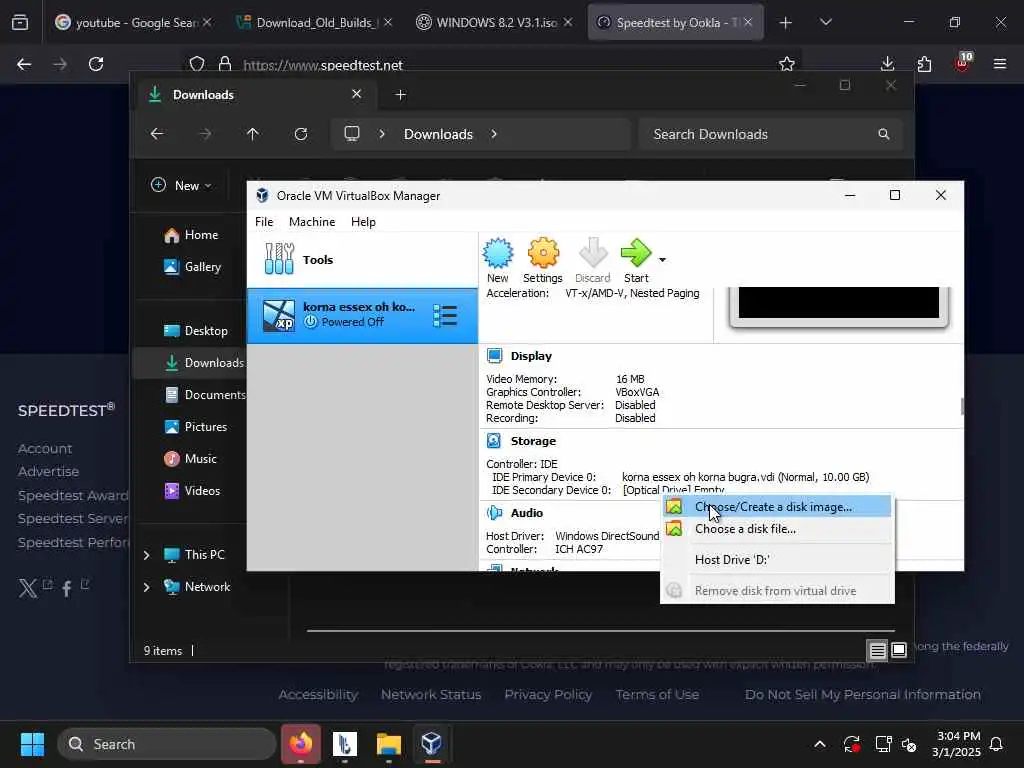Select the korna essex oh ko... virtual machine
The height and width of the screenshot is (768, 1024).
(x=362, y=315)
